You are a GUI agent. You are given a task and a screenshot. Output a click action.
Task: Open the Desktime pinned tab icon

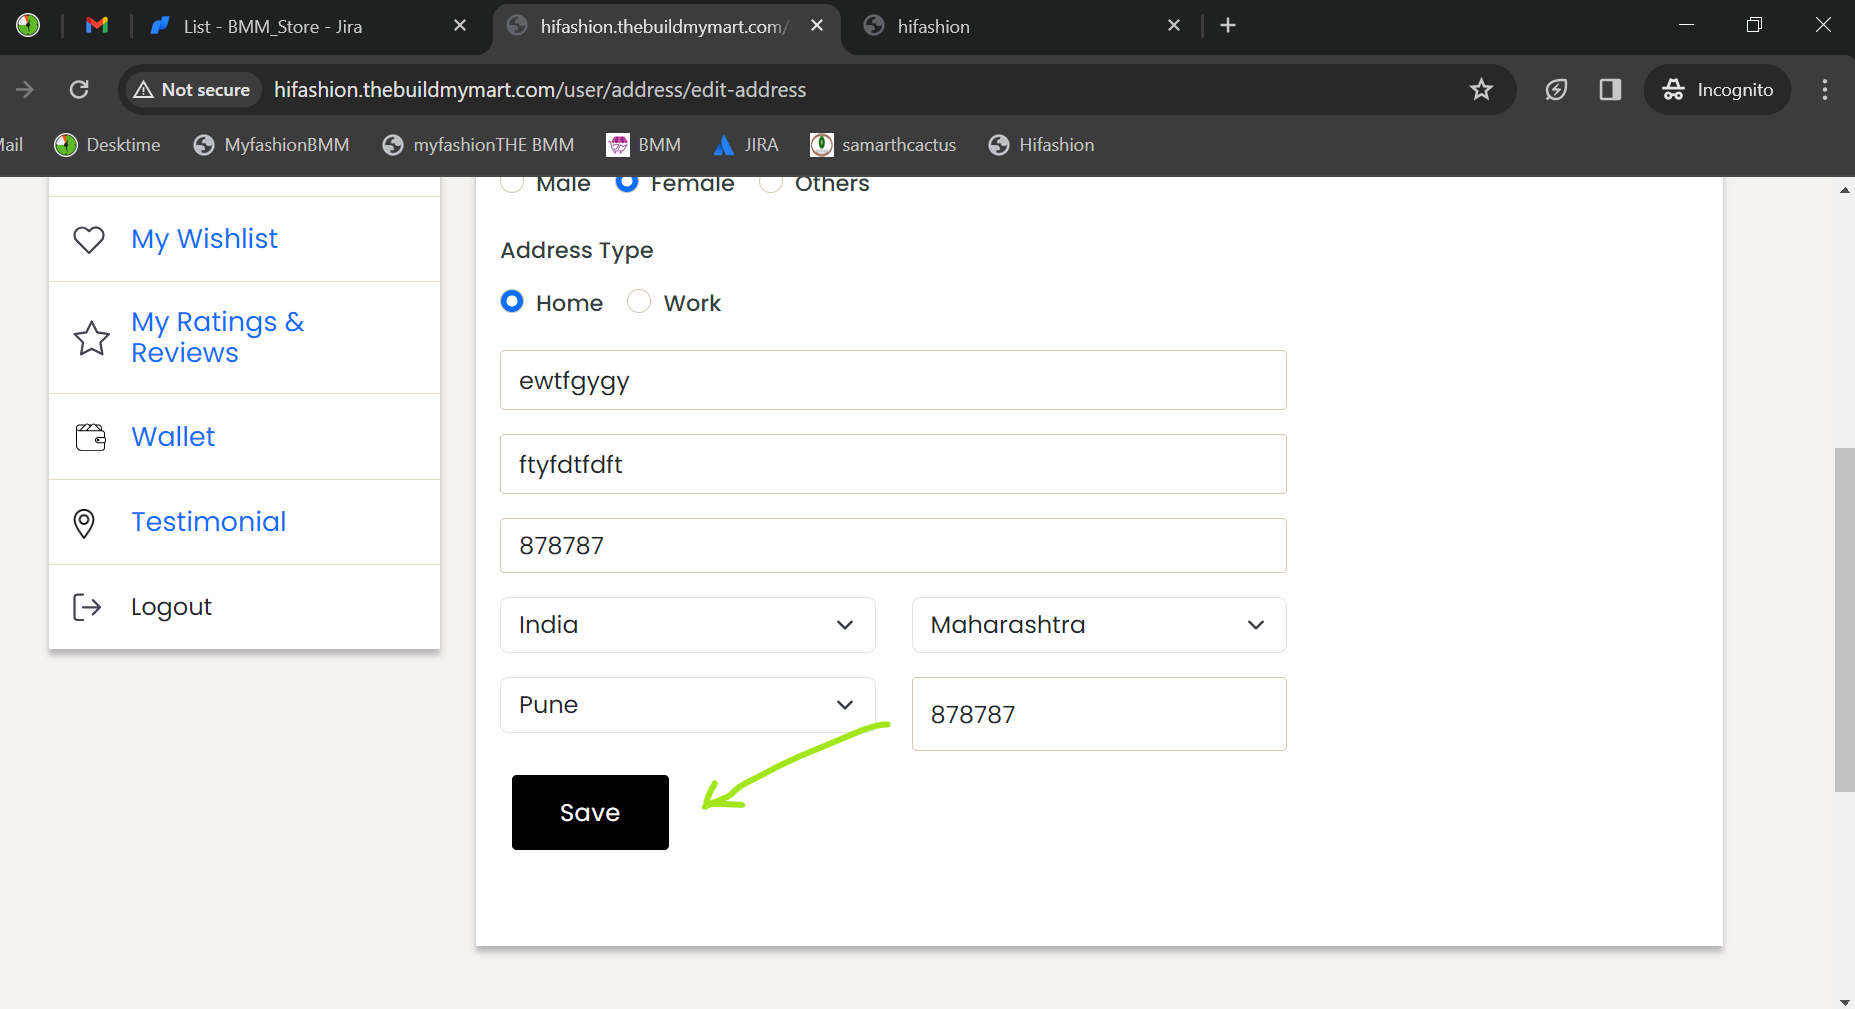[28, 26]
